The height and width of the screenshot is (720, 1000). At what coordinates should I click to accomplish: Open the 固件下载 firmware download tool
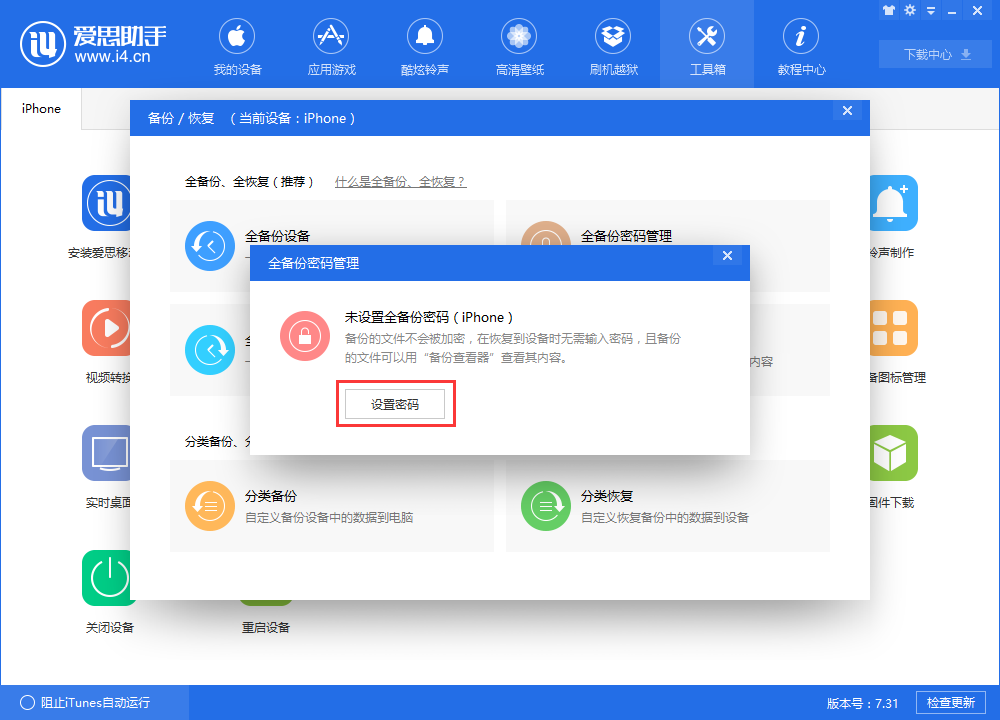pos(893,453)
